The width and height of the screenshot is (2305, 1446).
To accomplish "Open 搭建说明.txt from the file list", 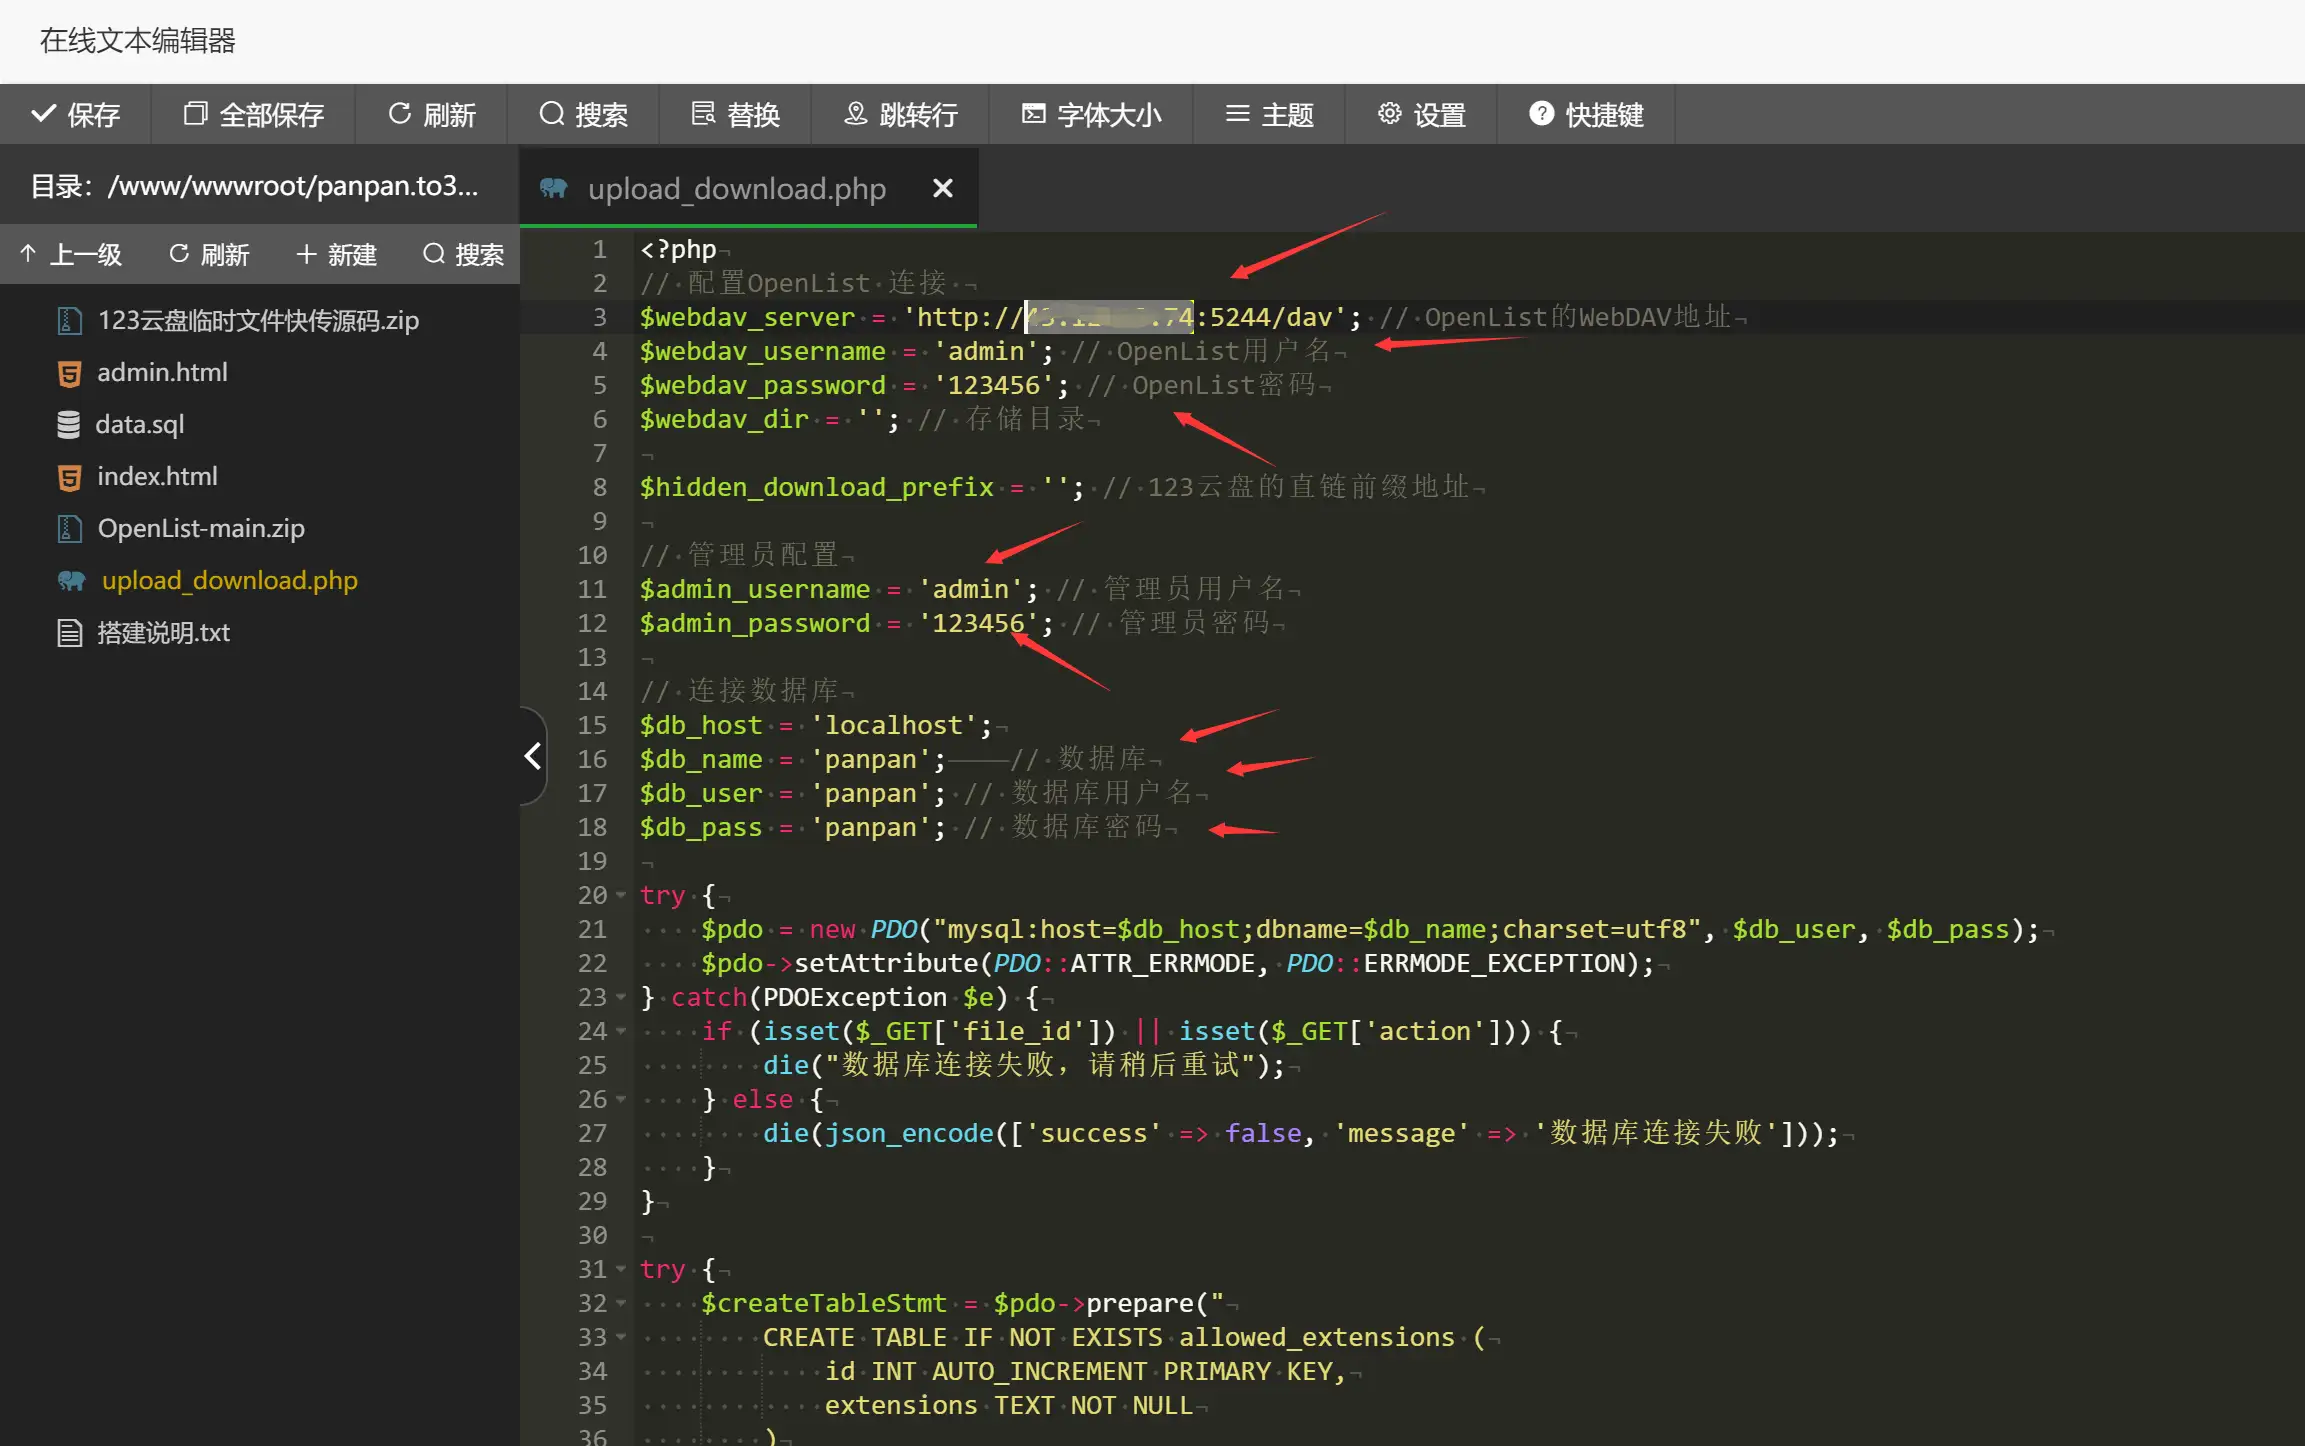I will point(163,632).
